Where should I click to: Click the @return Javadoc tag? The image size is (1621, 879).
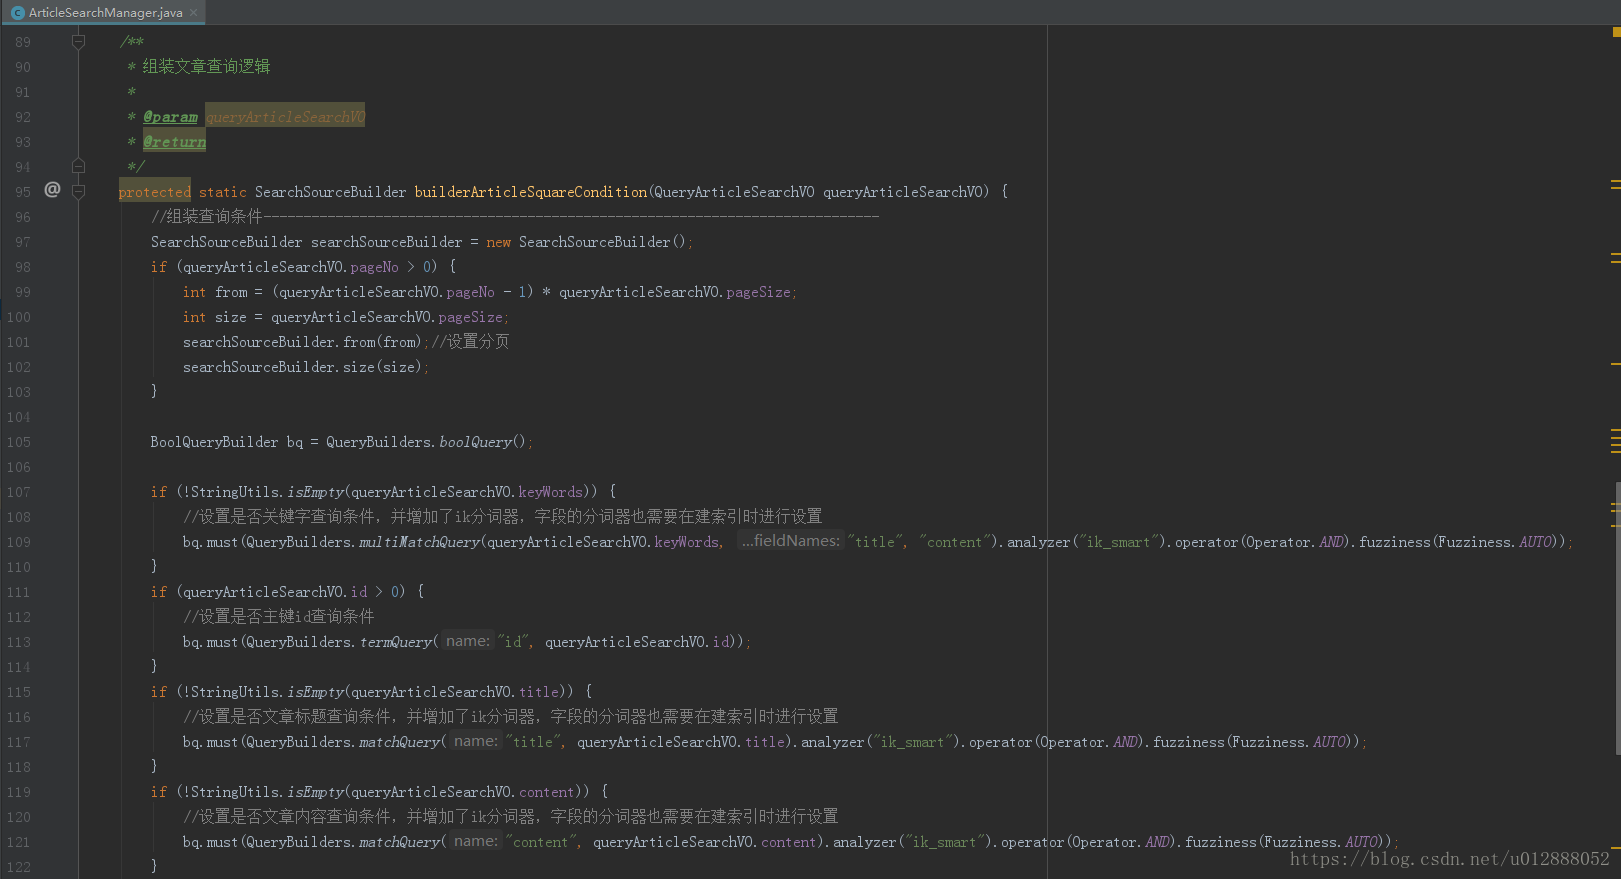pyautogui.click(x=174, y=142)
